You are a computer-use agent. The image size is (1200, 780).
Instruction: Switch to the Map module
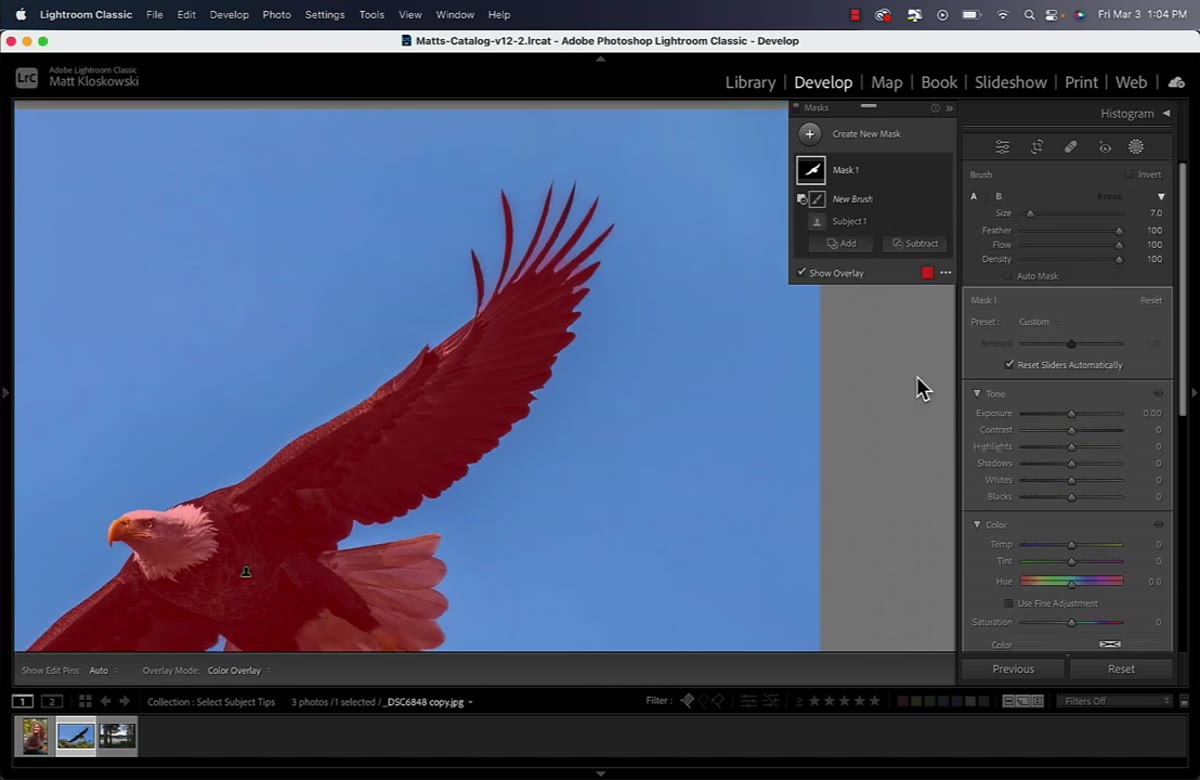click(x=886, y=82)
